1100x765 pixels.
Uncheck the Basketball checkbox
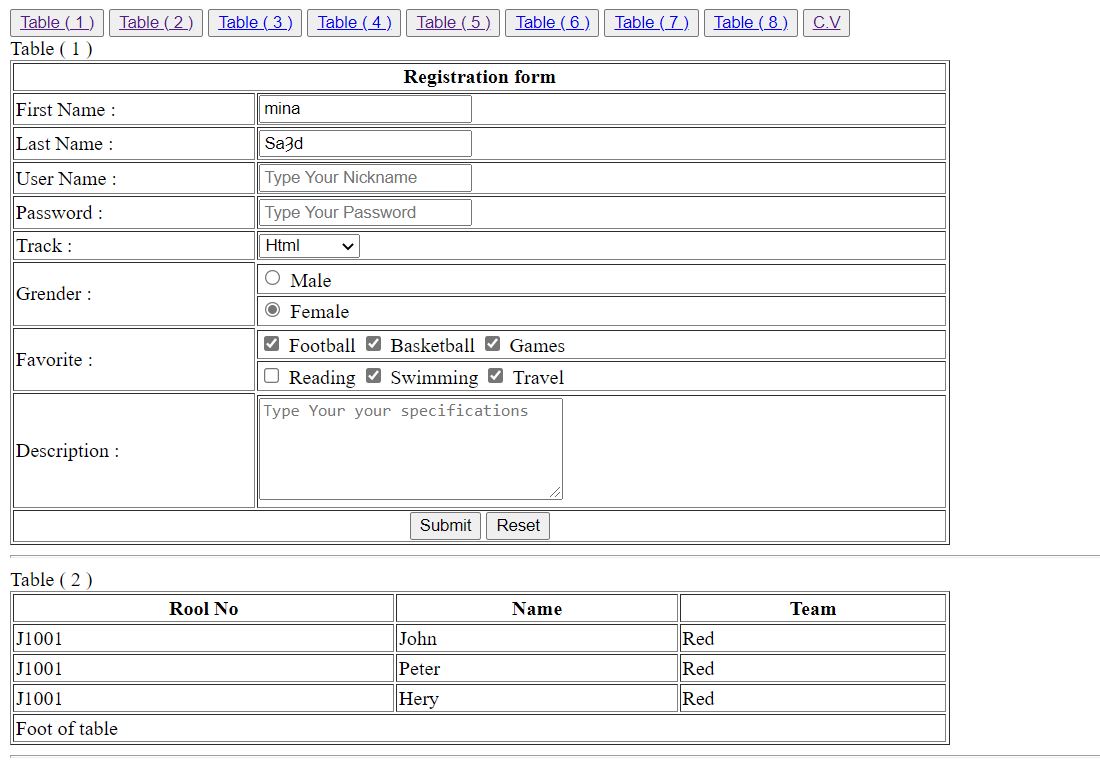click(x=373, y=344)
